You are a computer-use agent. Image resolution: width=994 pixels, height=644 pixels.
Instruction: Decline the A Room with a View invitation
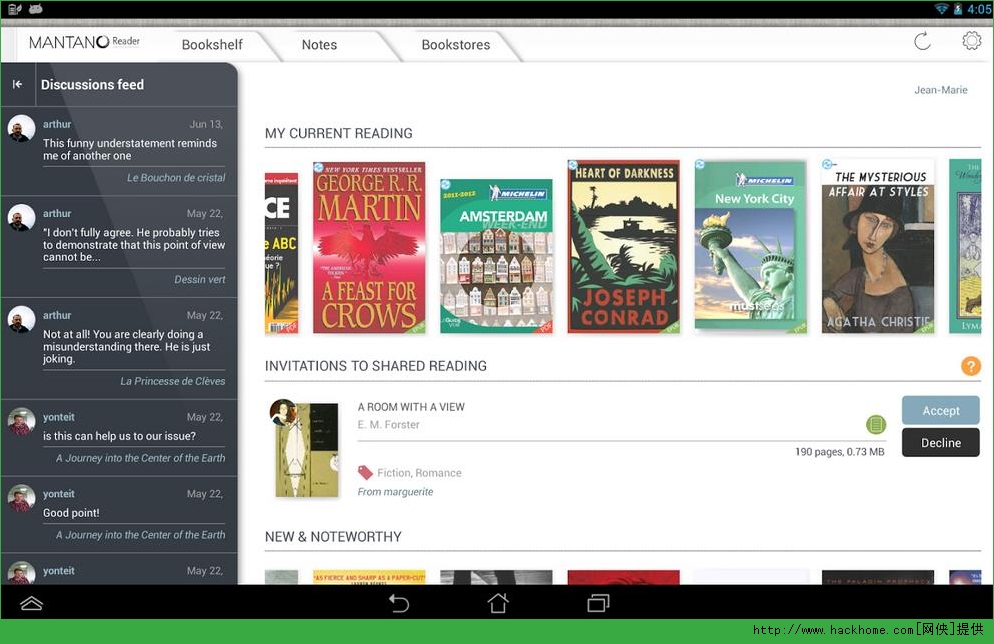pyautogui.click(x=940, y=443)
